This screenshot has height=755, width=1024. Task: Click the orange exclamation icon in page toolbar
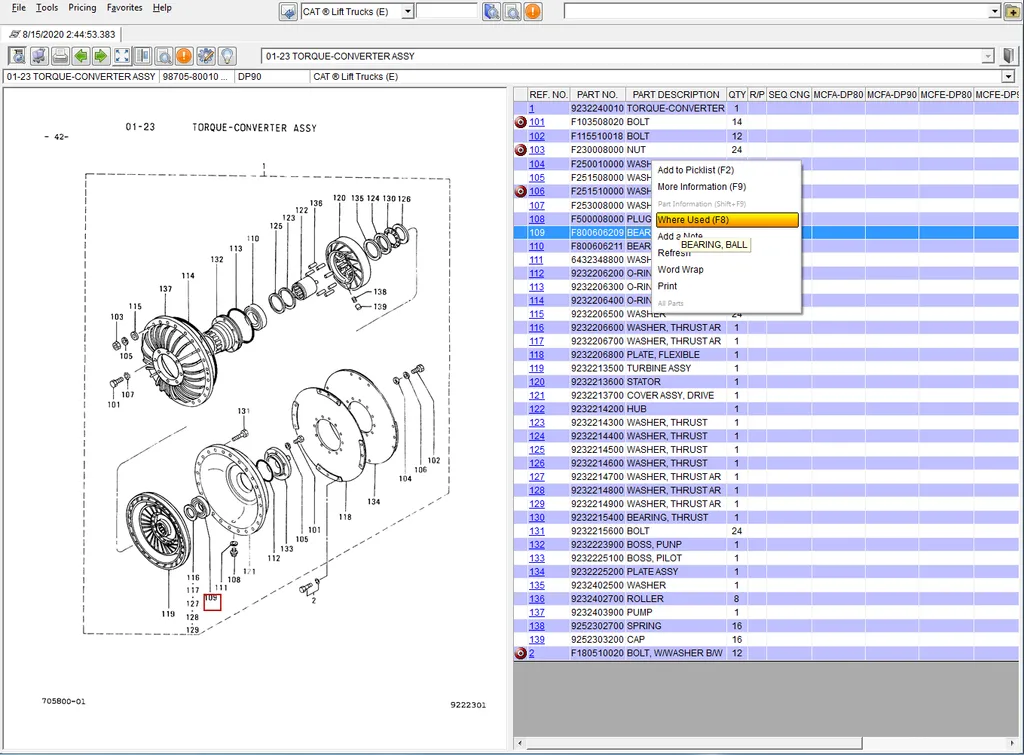[x=185, y=56]
